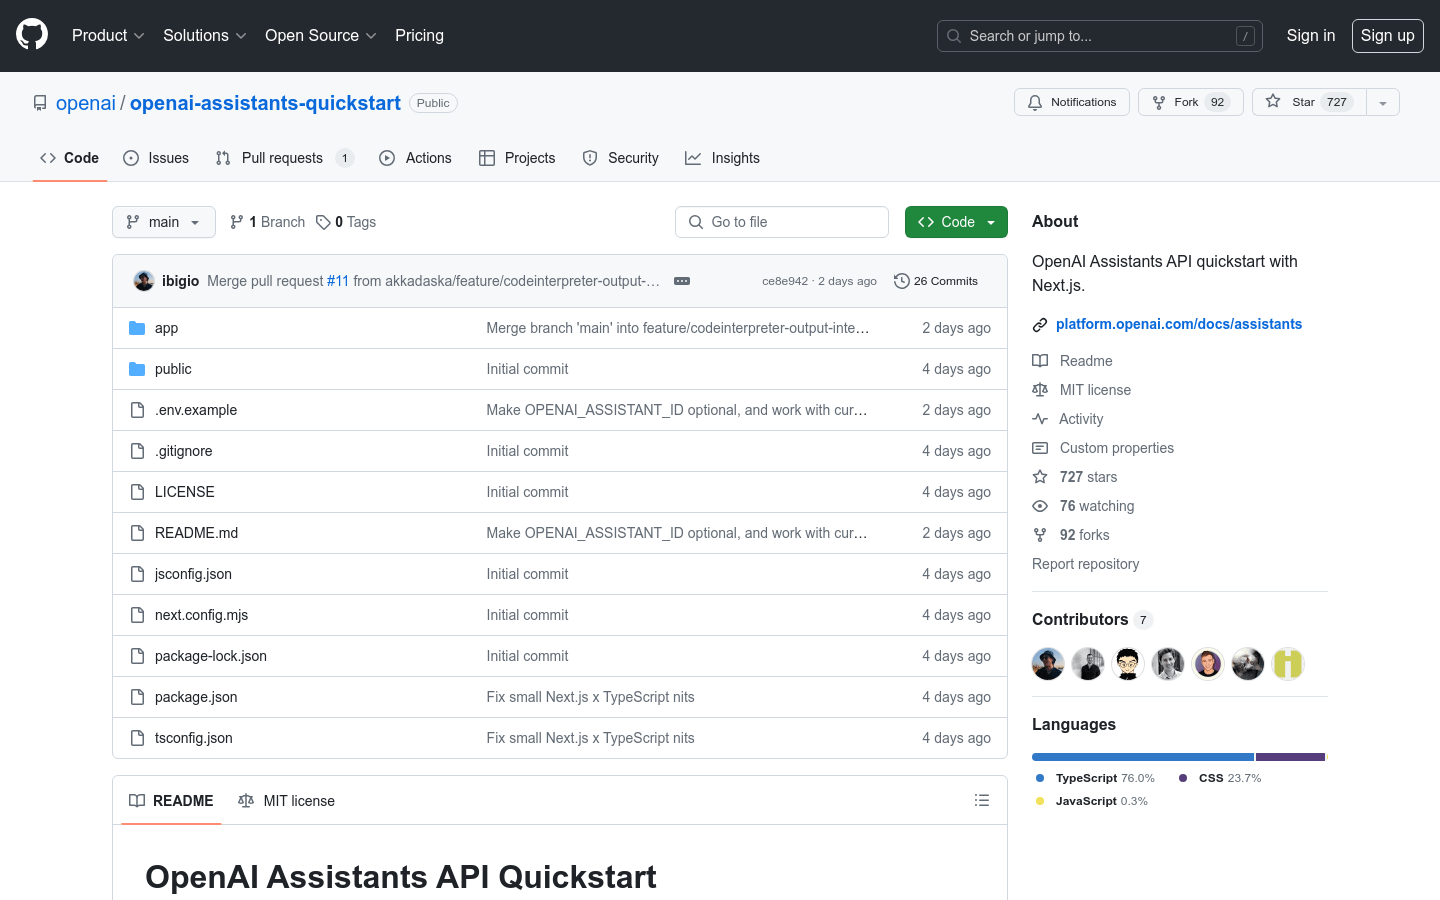Click the first contributor avatar
This screenshot has height=900, width=1440.
pyautogui.click(x=1048, y=664)
